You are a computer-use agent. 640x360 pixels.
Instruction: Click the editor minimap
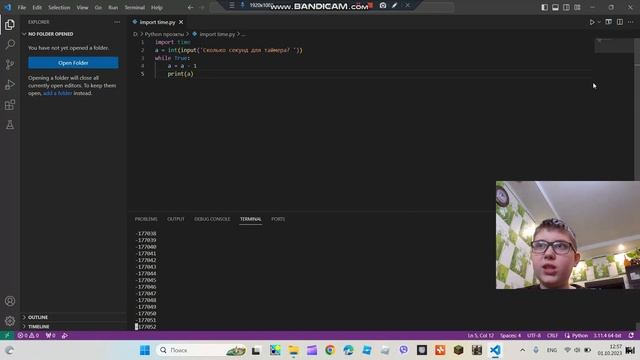coord(613,46)
